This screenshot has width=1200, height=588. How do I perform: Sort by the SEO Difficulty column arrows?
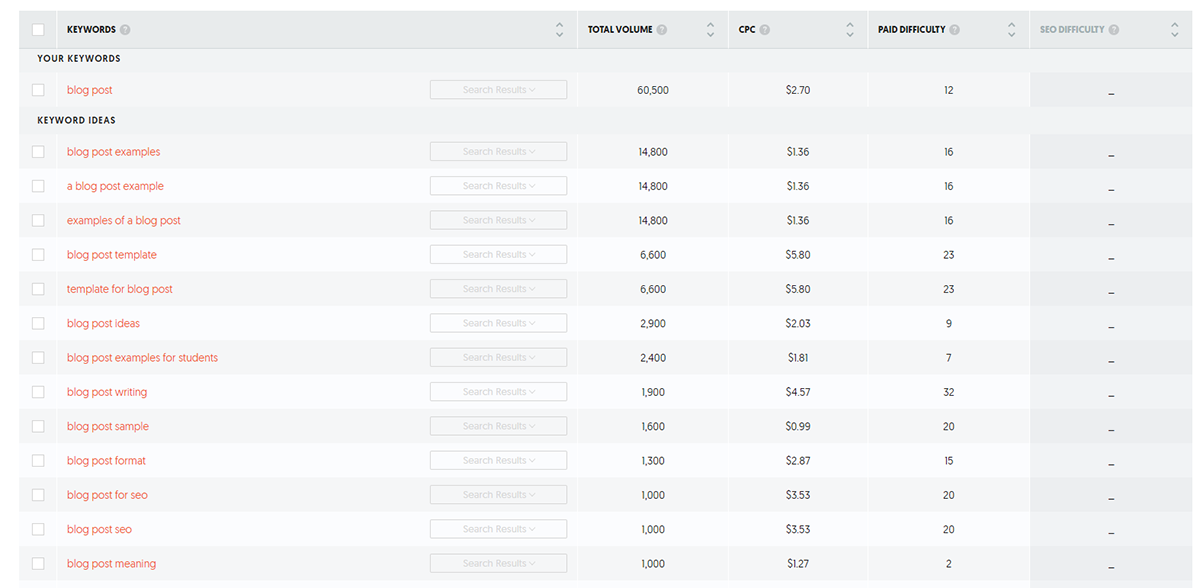tap(1174, 30)
